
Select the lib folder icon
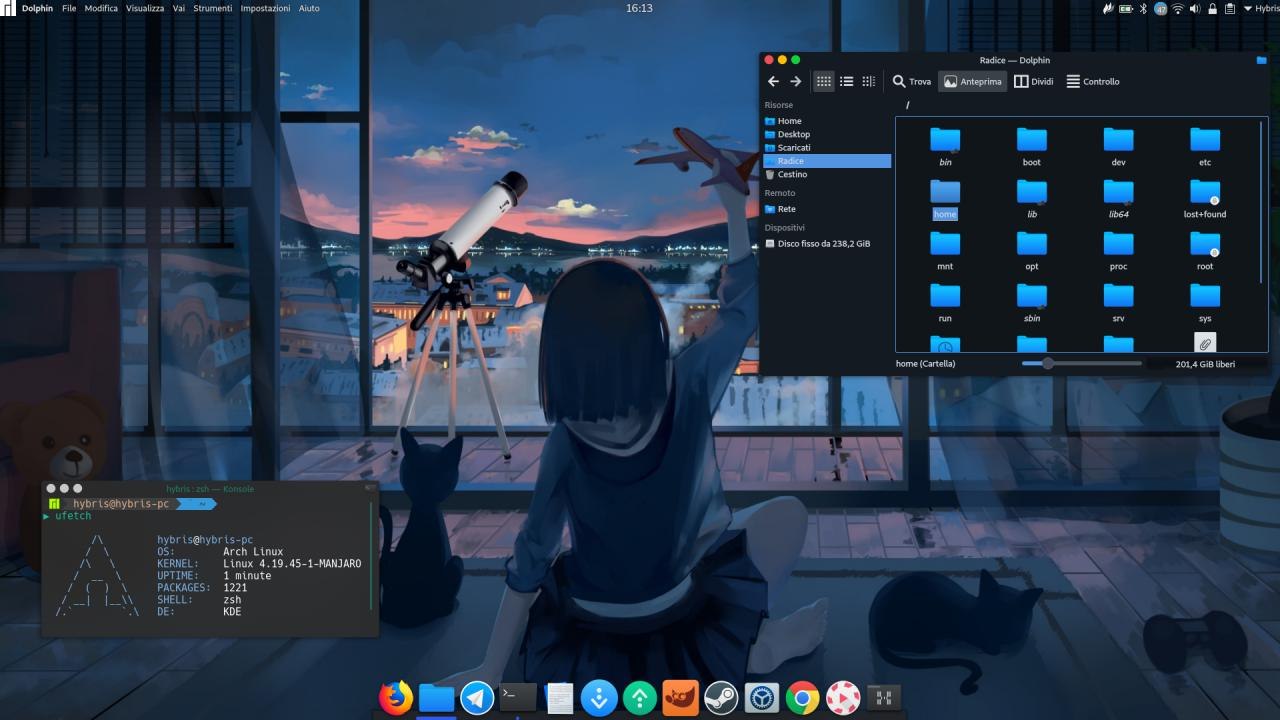point(1032,192)
